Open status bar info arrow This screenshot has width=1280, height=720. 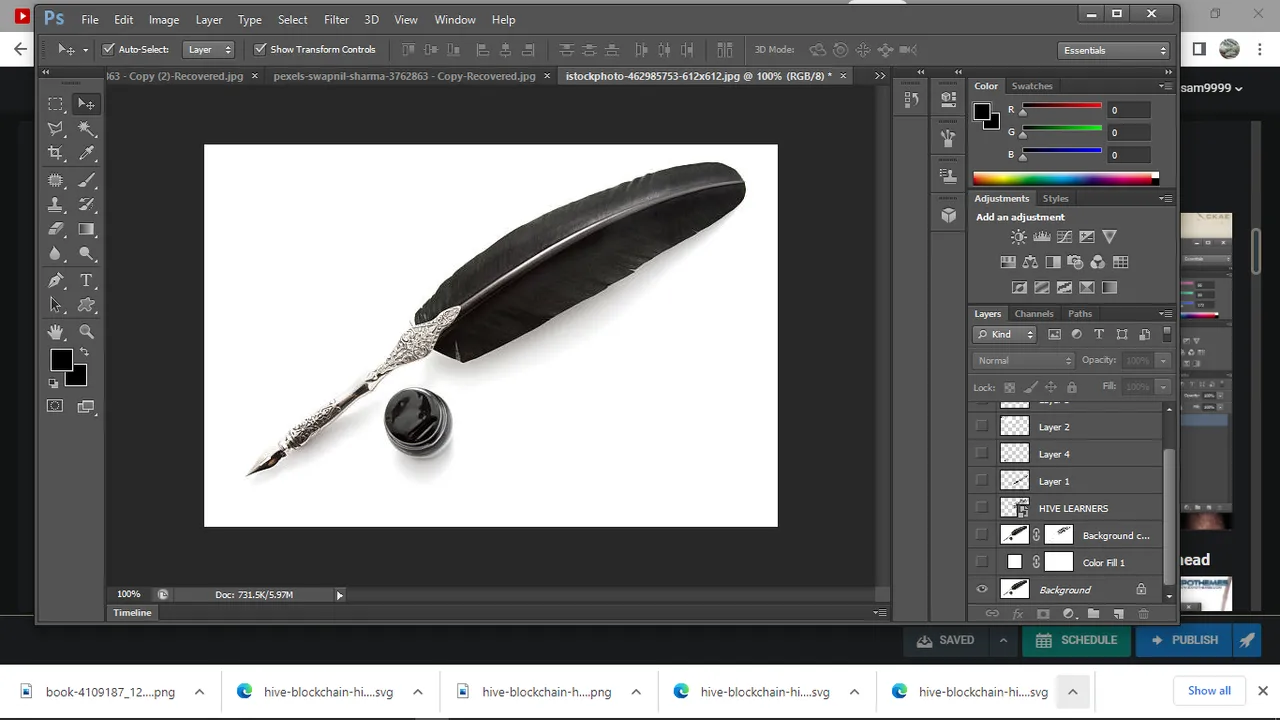click(x=339, y=595)
